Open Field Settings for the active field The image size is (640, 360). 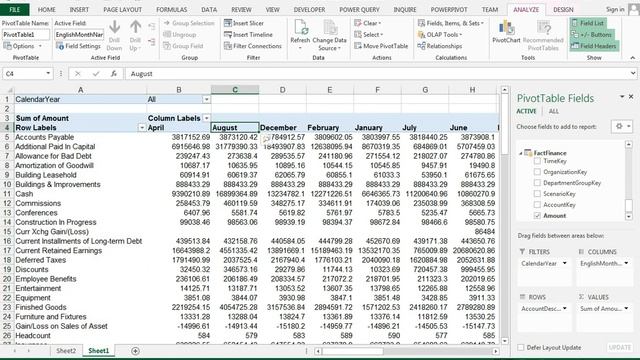tap(78, 46)
